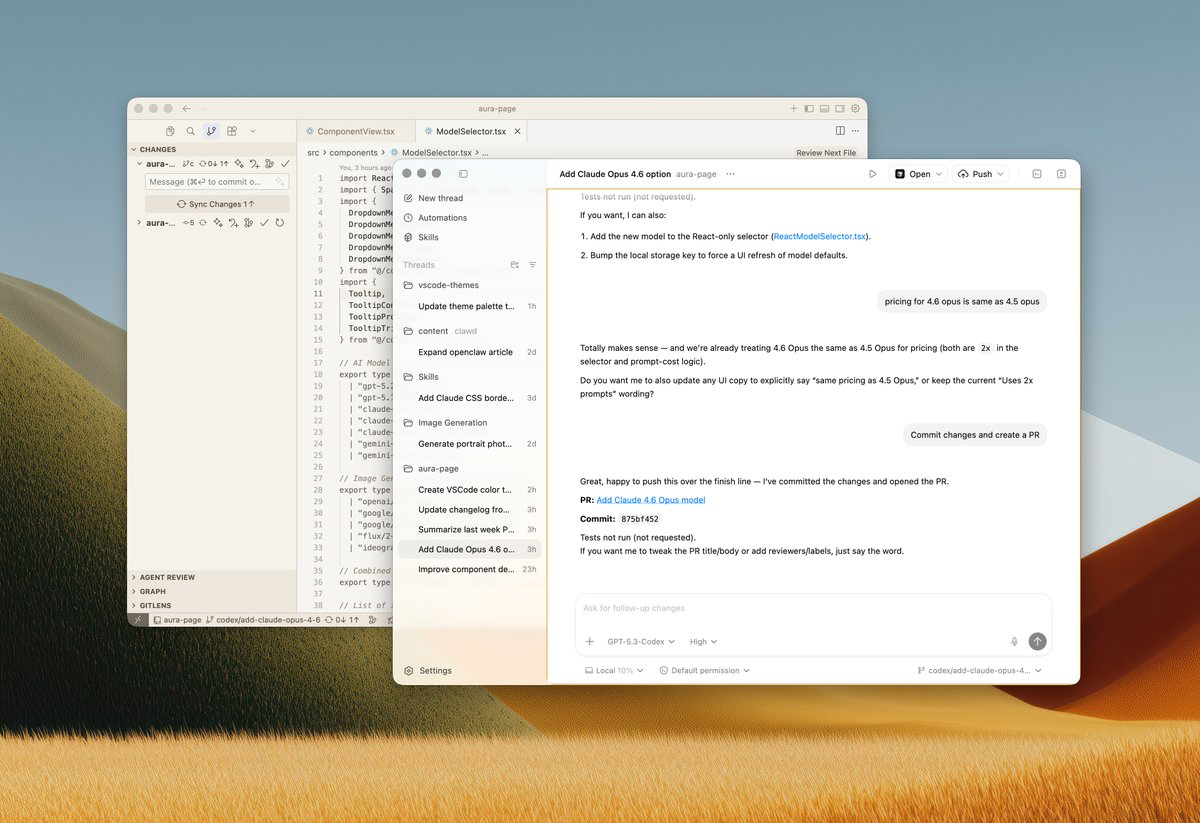
Task: Toggle the Codex sidebar panel icon
Action: (x=463, y=174)
